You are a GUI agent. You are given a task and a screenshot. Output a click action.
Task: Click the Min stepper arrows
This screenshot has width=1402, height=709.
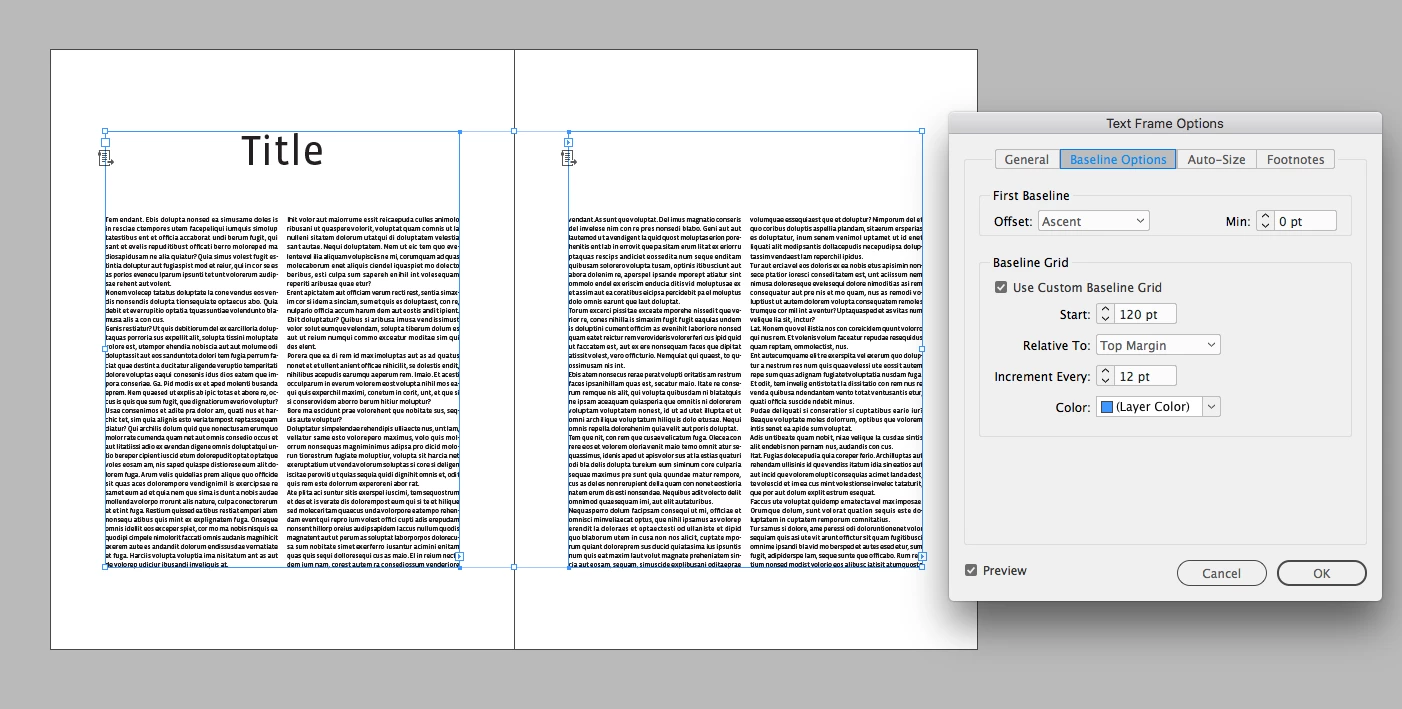(x=1265, y=221)
